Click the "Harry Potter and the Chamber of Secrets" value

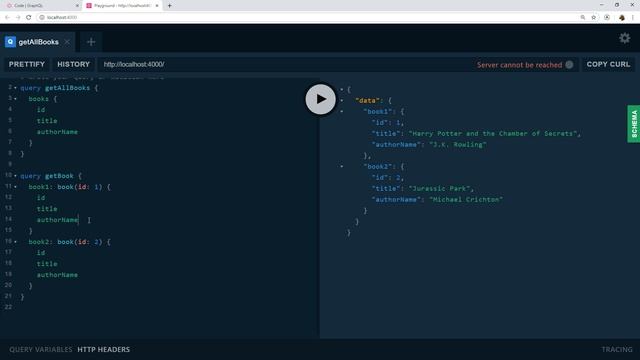click(493, 133)
